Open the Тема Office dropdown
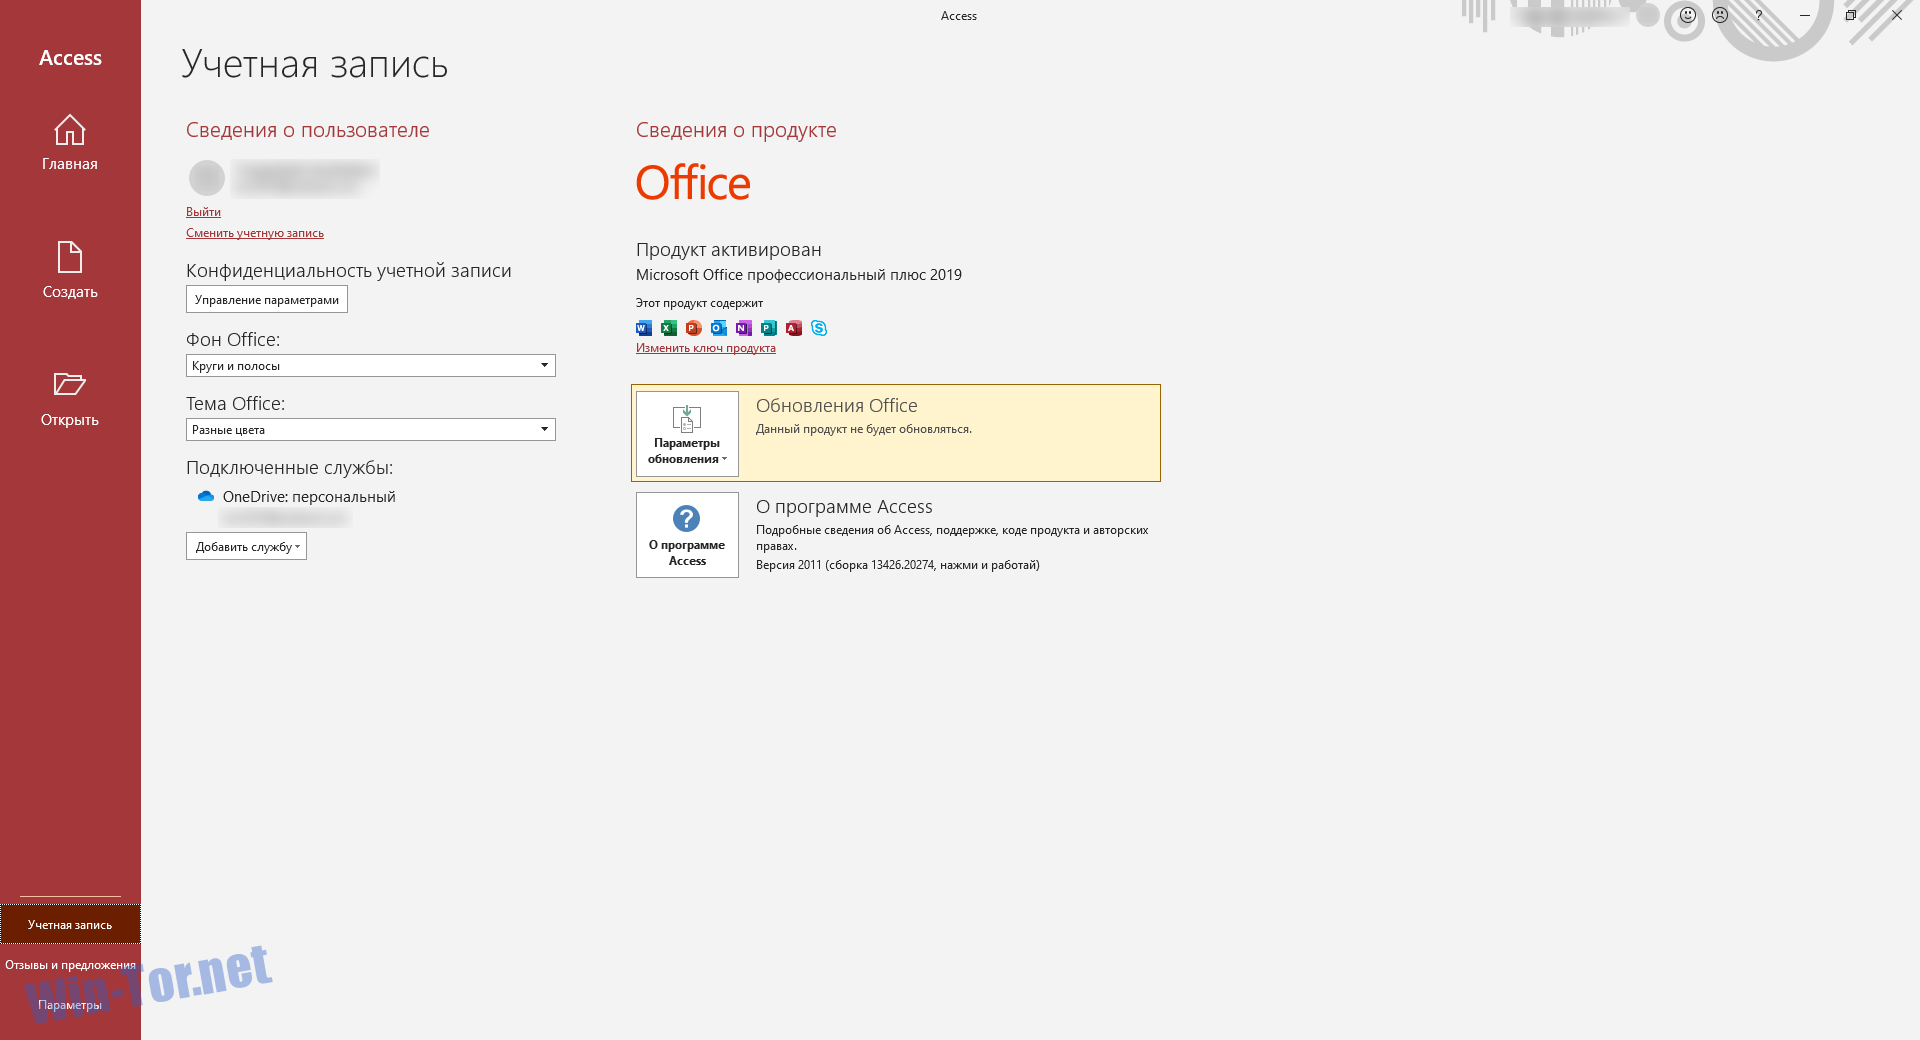1920x1040 pixels. pos(371,430)
